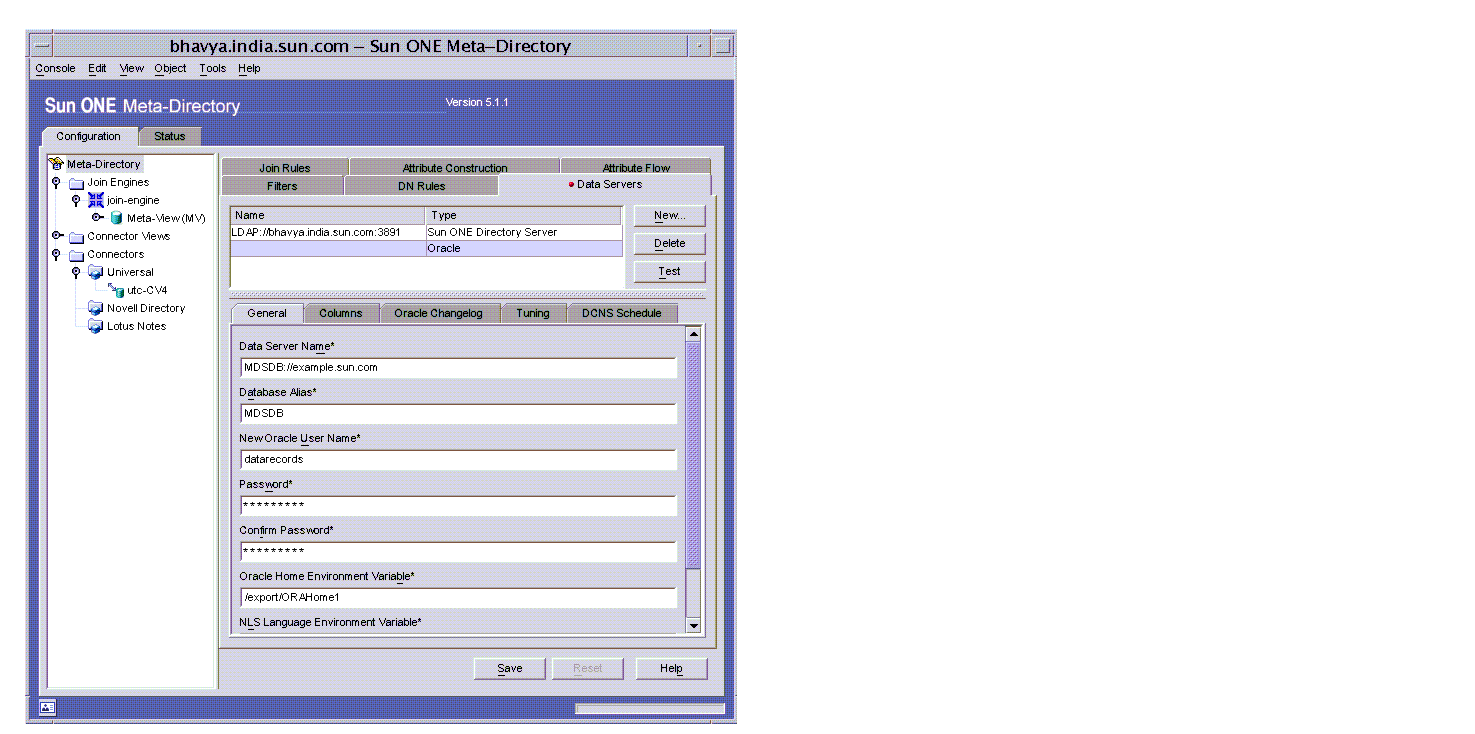
Task: Switch to the Join Rules tab
Action: tap(285, 168)
